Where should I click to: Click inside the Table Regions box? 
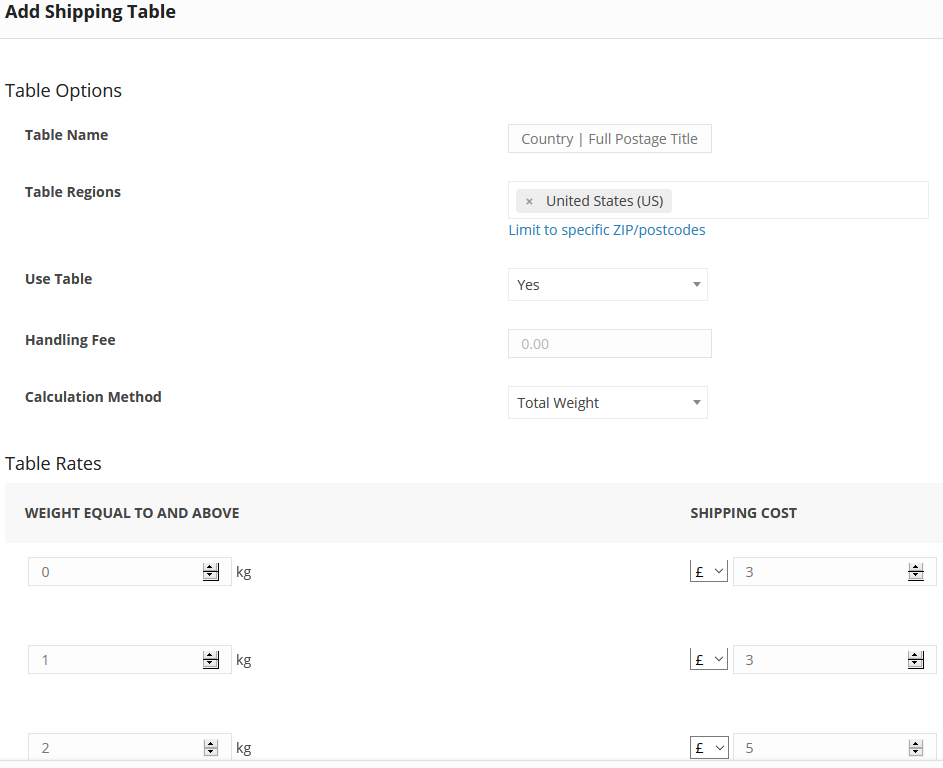(800, 200)
